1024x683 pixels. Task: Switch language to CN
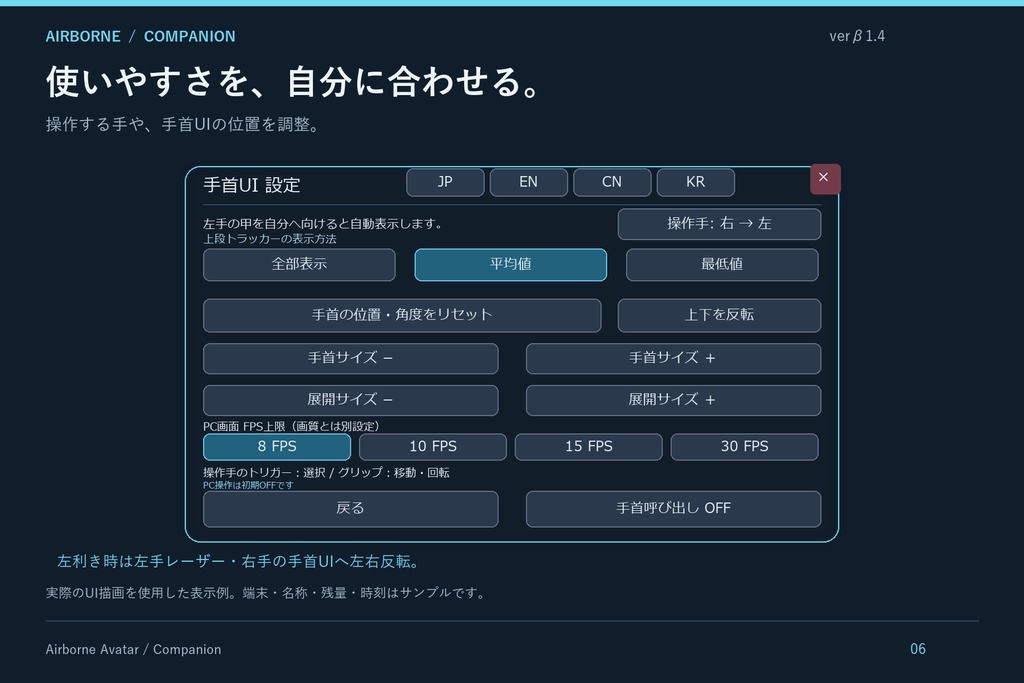612,182
